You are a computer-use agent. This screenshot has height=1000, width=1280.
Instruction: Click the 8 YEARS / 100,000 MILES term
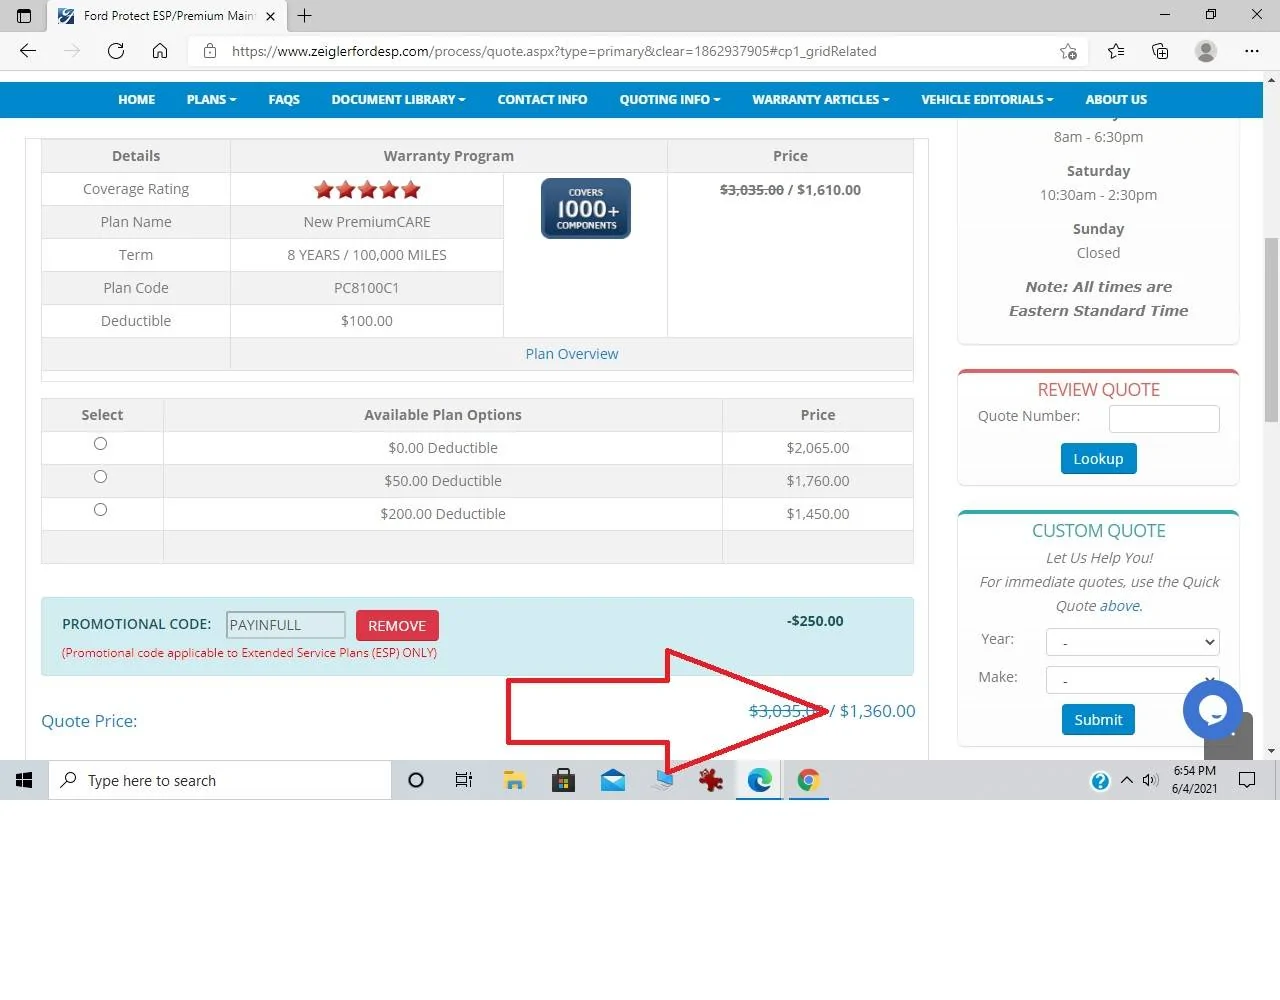click(x=367, y=255)
